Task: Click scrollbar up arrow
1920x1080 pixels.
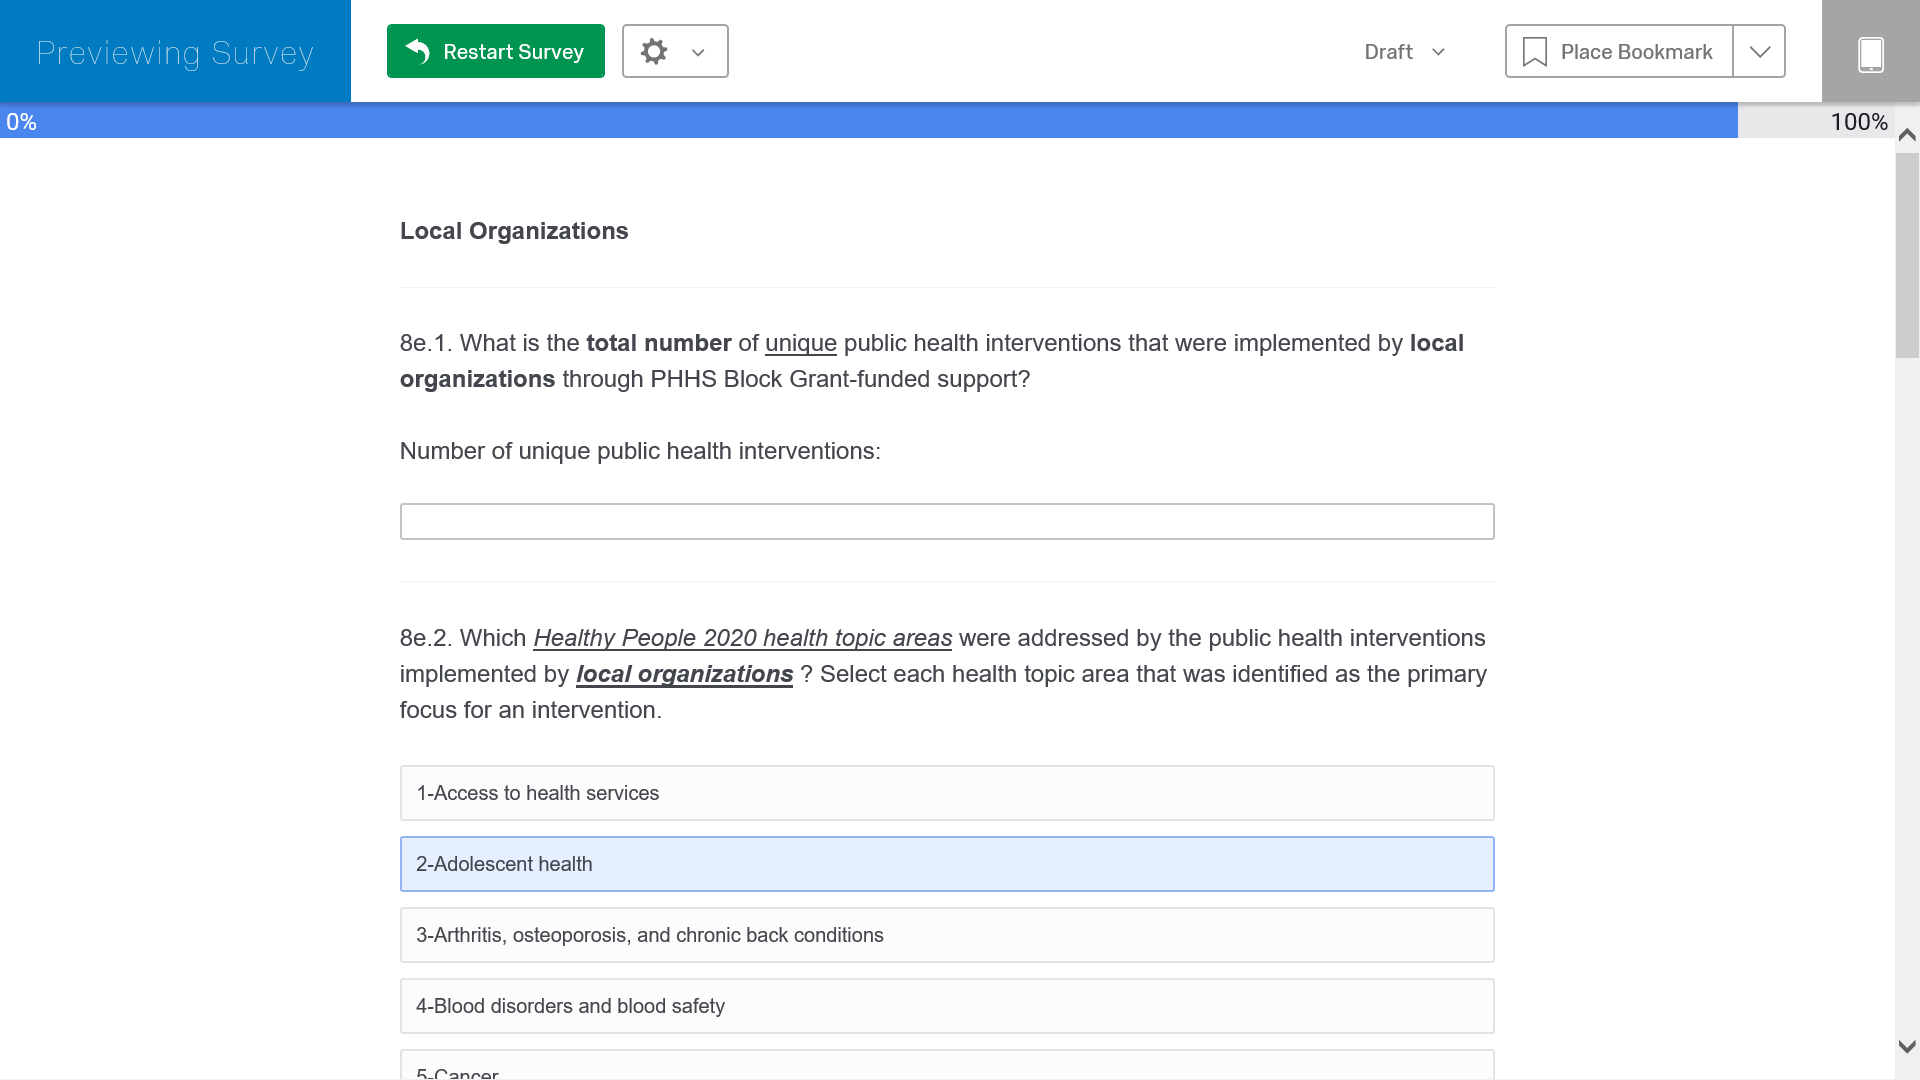Action: 1907,135
